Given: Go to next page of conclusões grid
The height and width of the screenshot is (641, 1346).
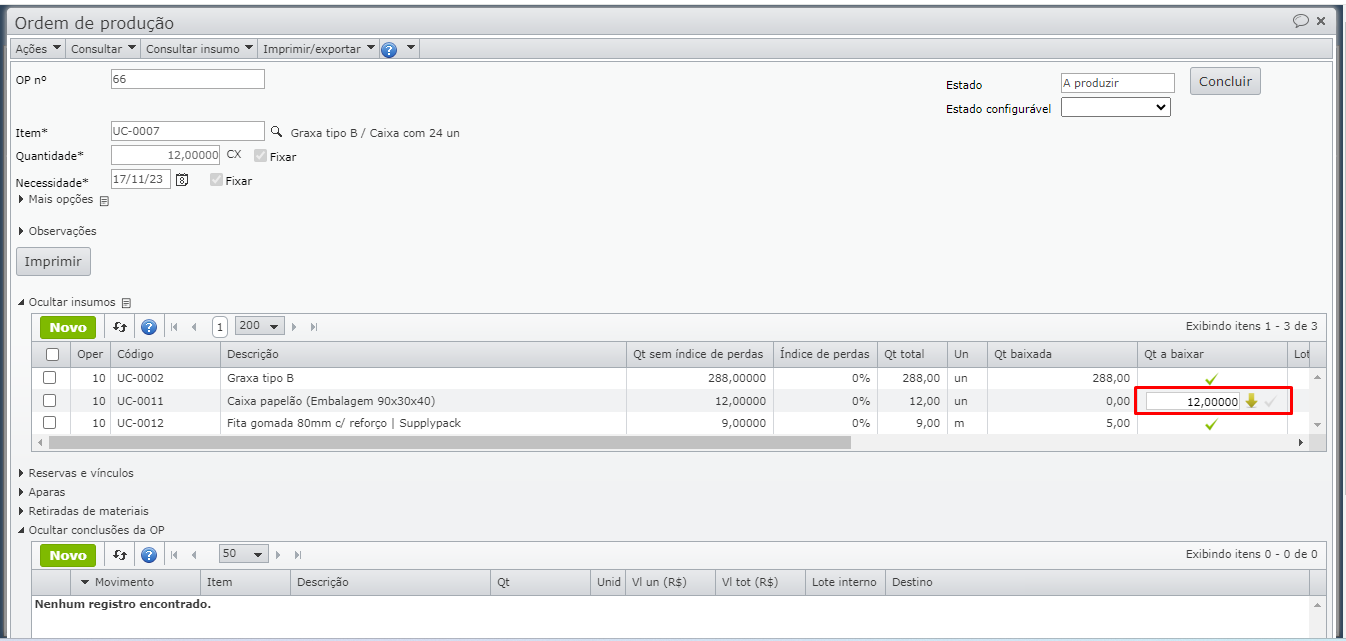Looking at the screenshot, I should pyautogui.click(x=279, y=555).
